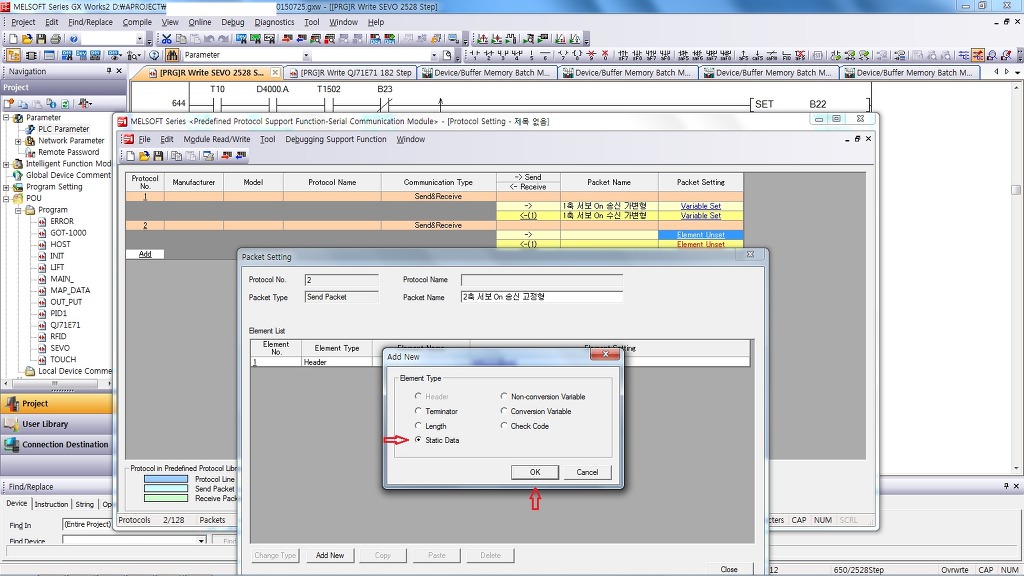The height and width of the screenshot is (576, 1024).
Task: Click the blue Protocol Line color swatch
Action: (165, 480)
